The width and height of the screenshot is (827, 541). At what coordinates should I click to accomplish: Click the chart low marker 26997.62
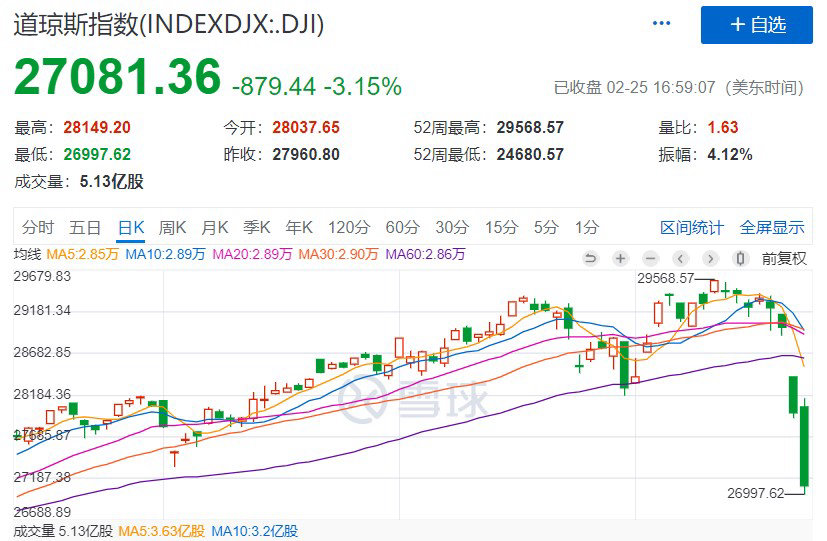point(756,494)
